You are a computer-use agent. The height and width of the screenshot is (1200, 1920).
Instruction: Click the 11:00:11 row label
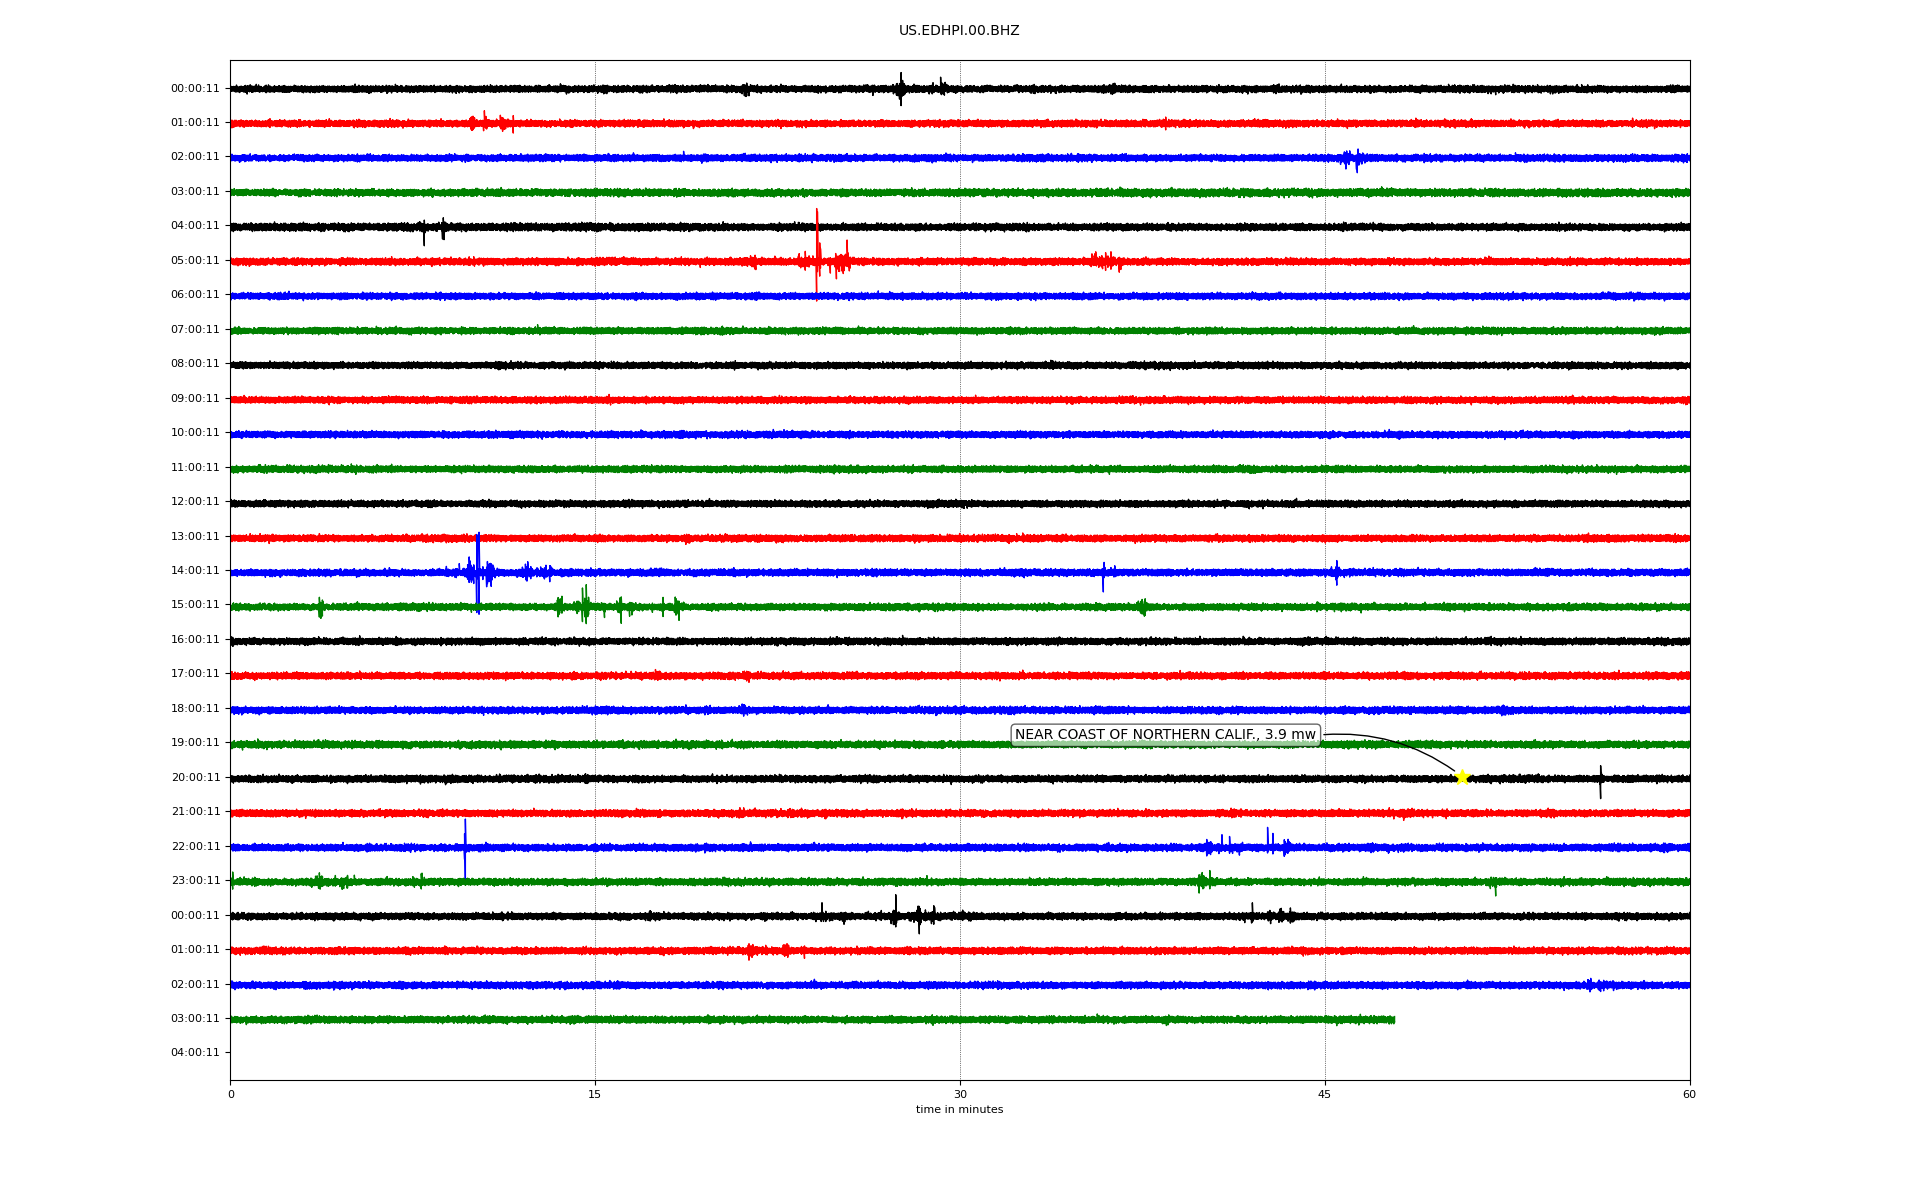click(x=195, y=468)
